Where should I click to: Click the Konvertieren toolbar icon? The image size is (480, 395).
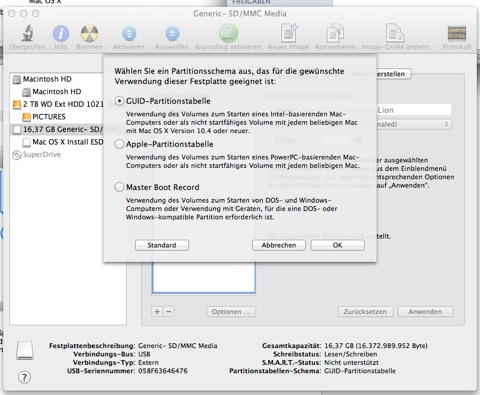click(x=335, y=33)
